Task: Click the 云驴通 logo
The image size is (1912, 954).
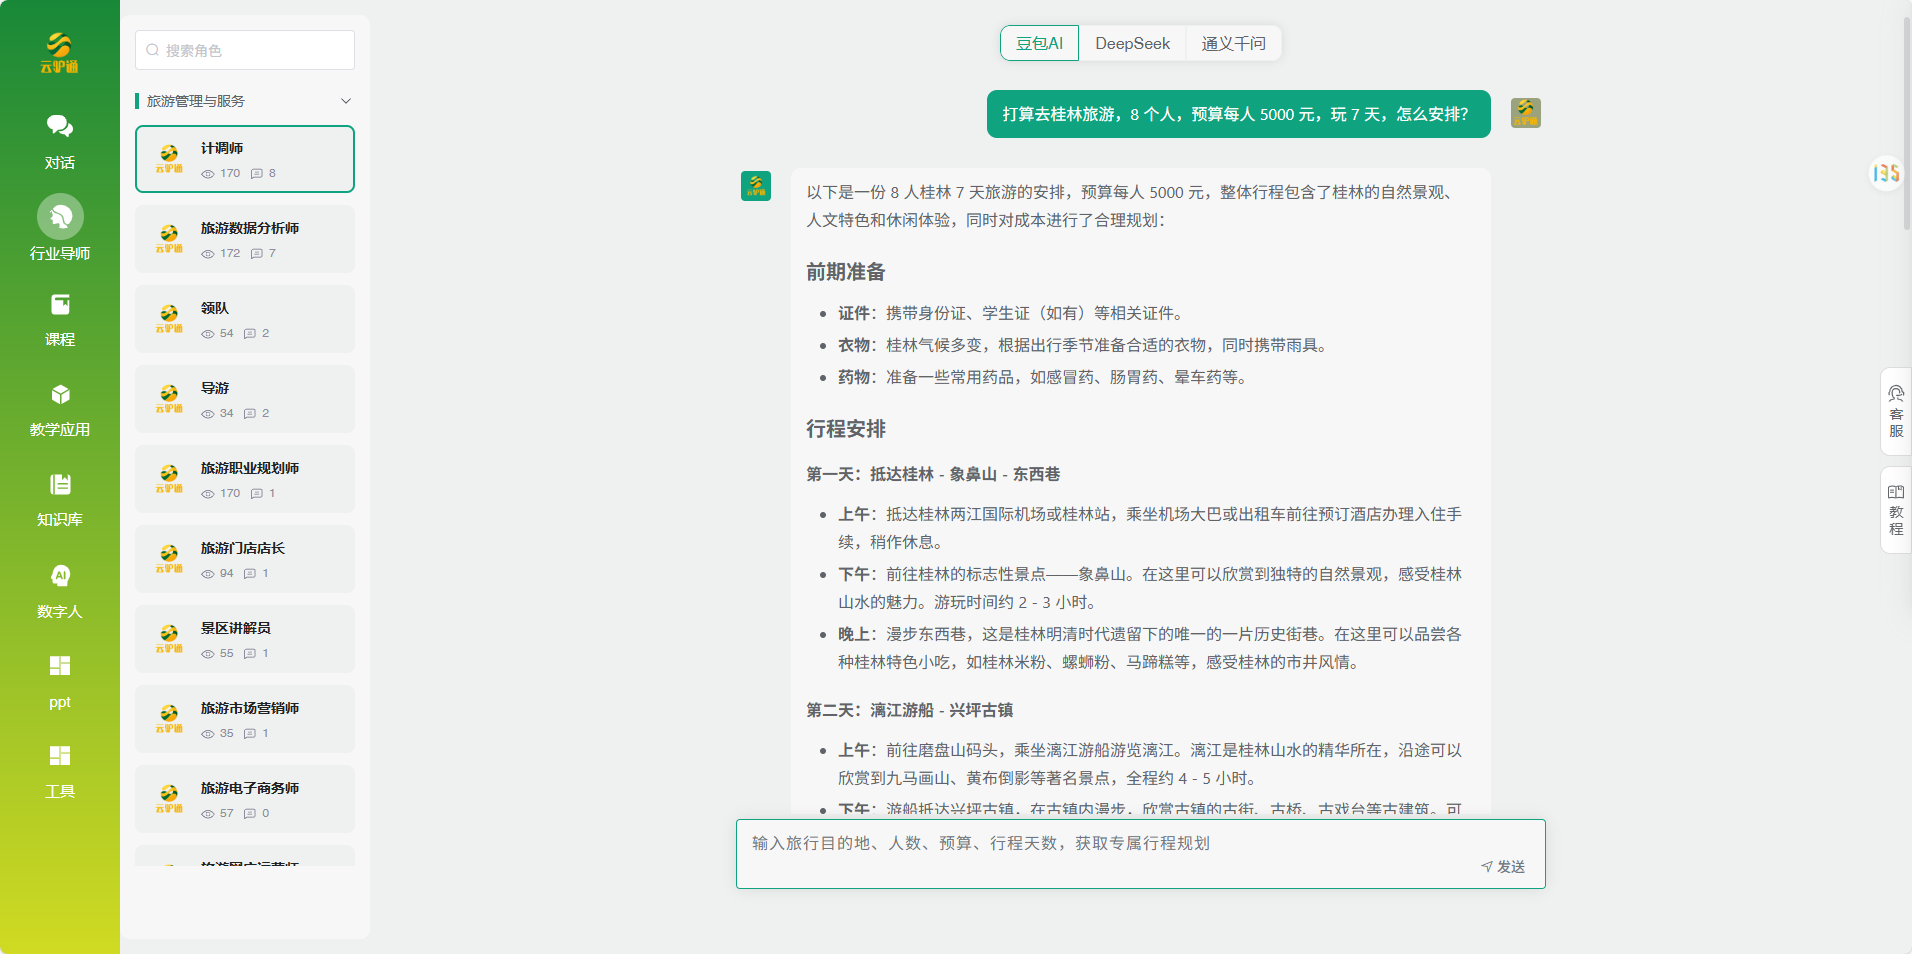Action: 59,48
